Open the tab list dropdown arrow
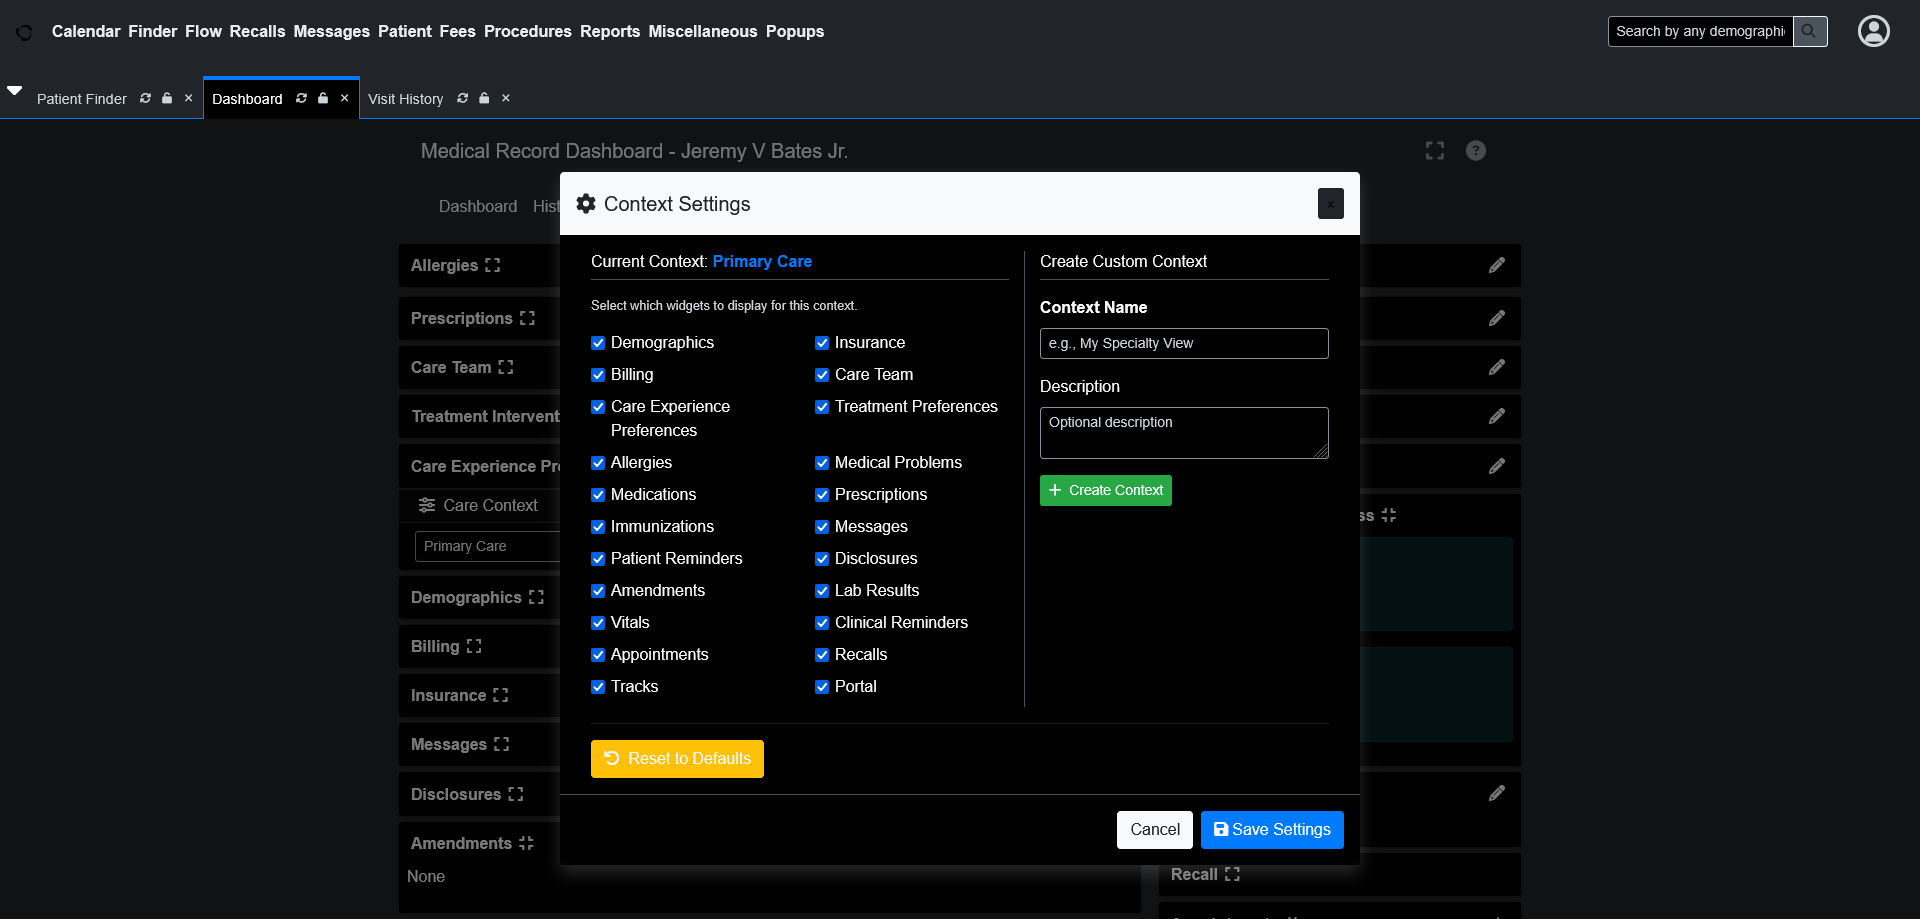Viewport: 1920px width, 919px height. click(15, 90)
